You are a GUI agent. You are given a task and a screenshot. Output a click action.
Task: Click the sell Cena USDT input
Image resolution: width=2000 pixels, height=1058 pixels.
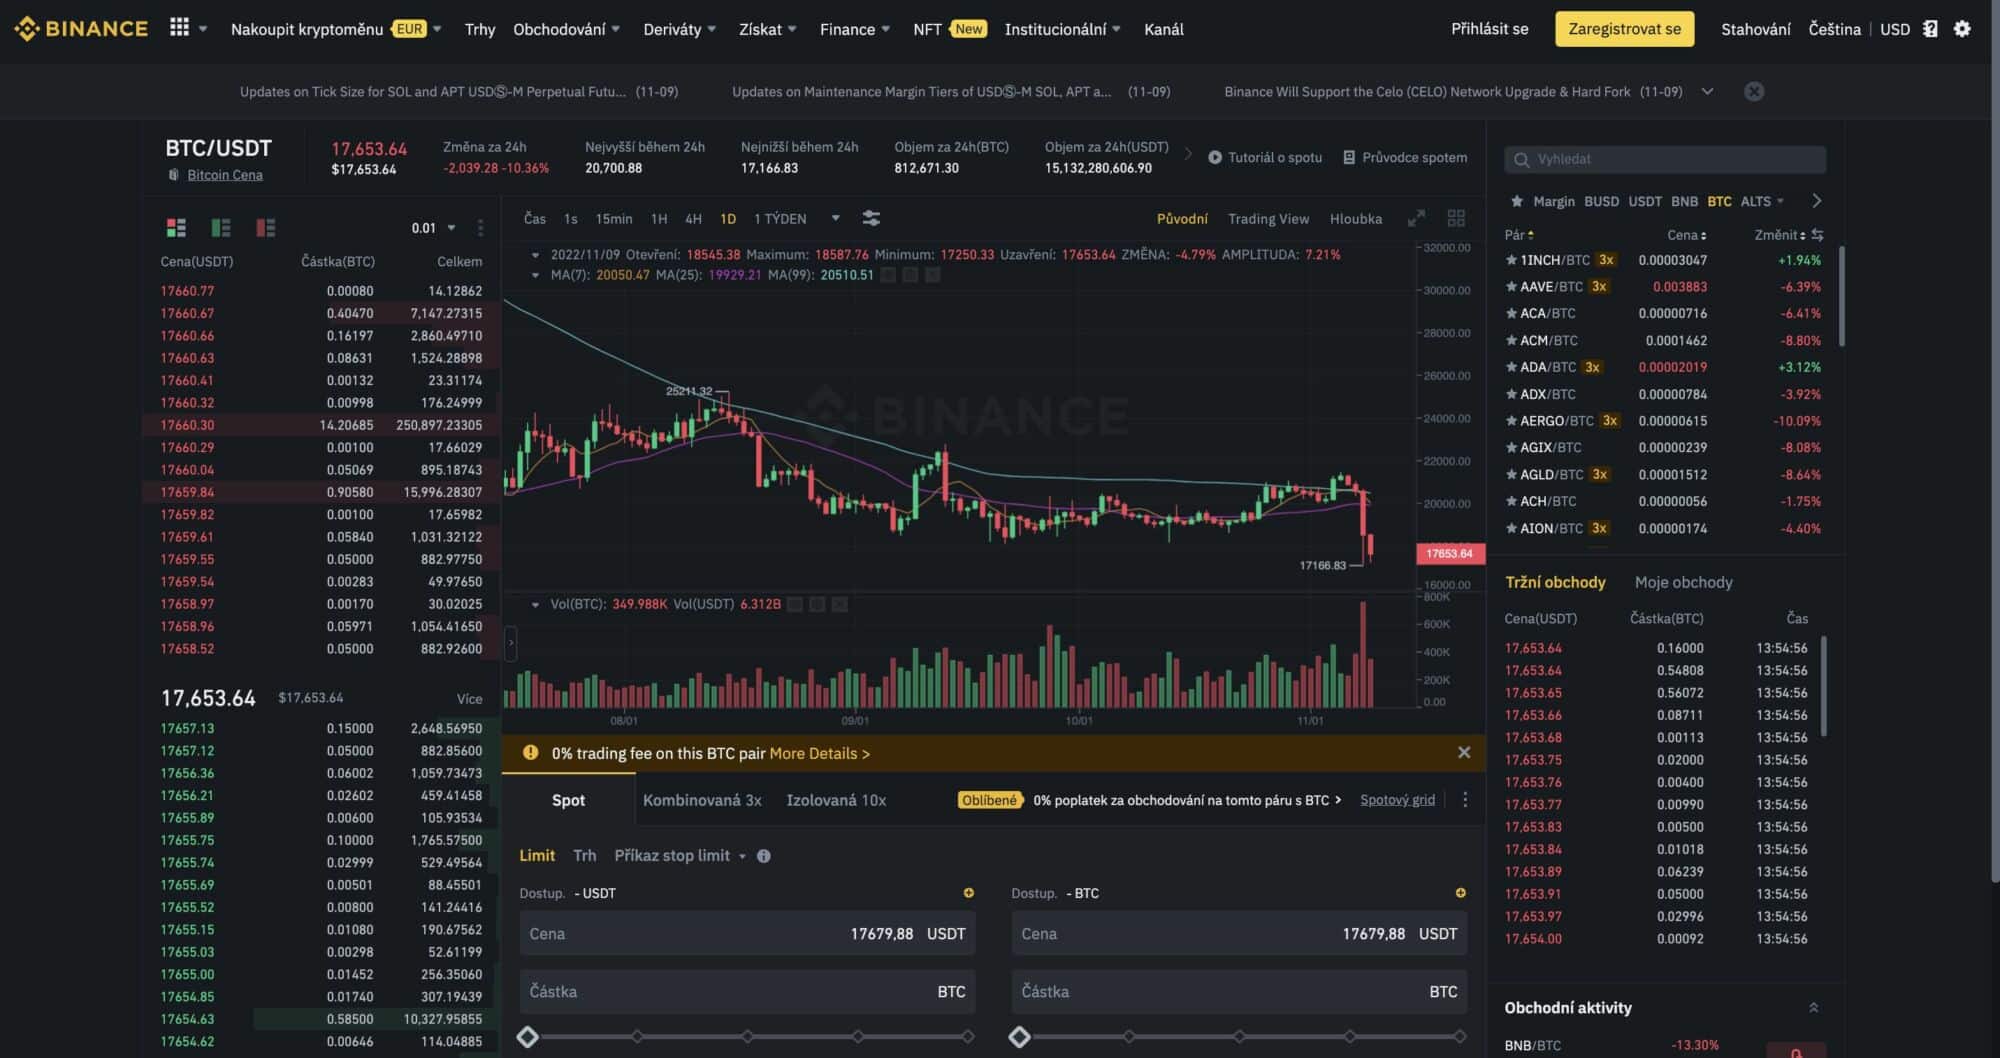pos(1239,933)
